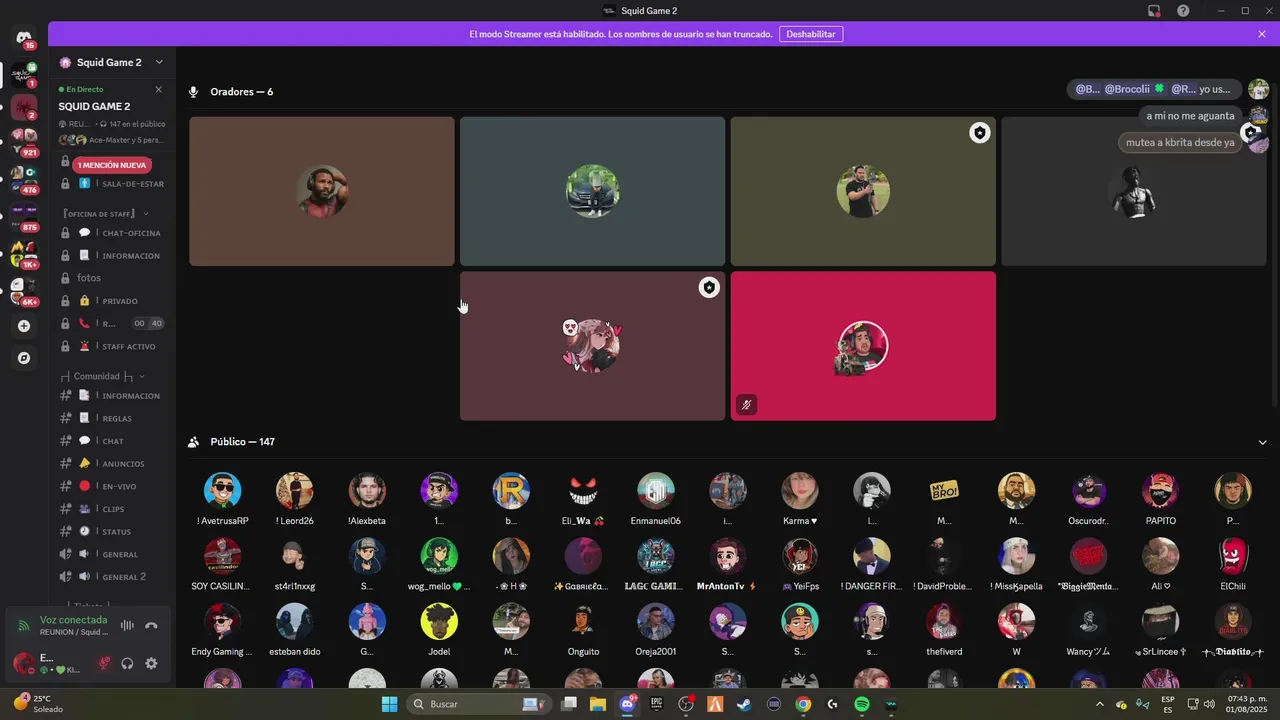1280x720 pixels.
Task: Open chat message 'a mi no me aguanta'
Action: pyautogui.click(x=1190, y=116)
